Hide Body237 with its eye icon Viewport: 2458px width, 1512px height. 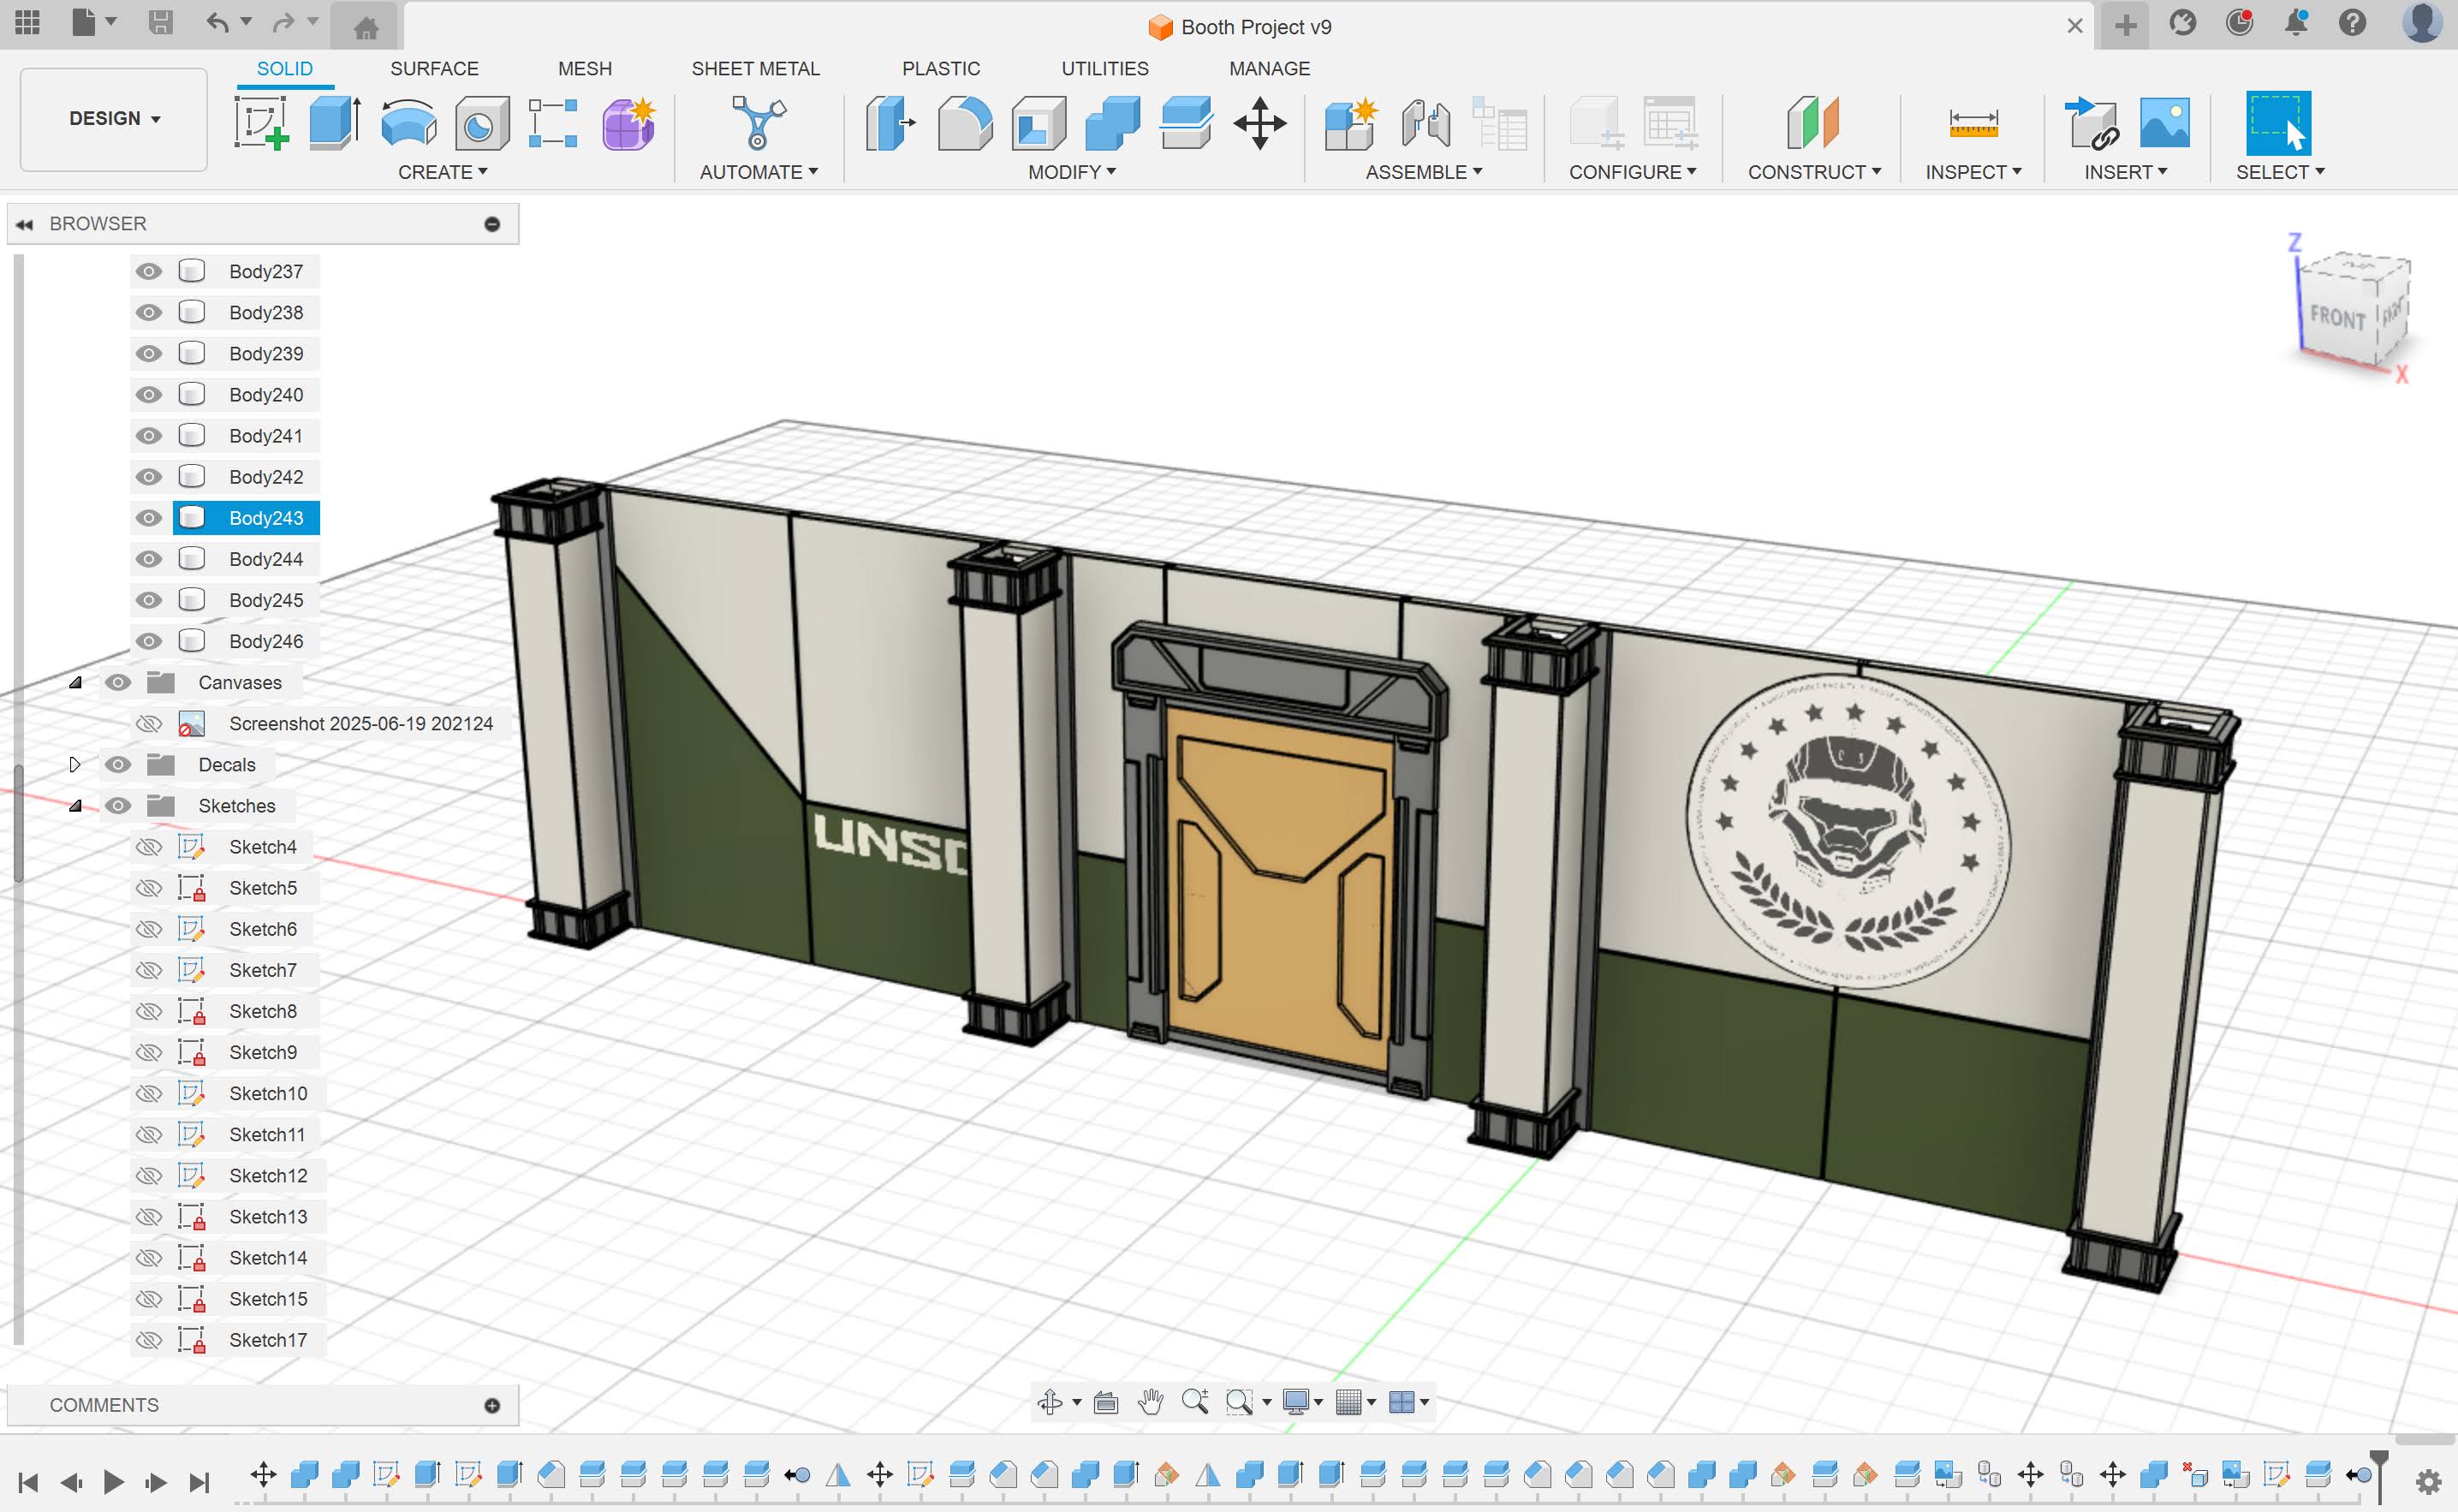[149, 271]
